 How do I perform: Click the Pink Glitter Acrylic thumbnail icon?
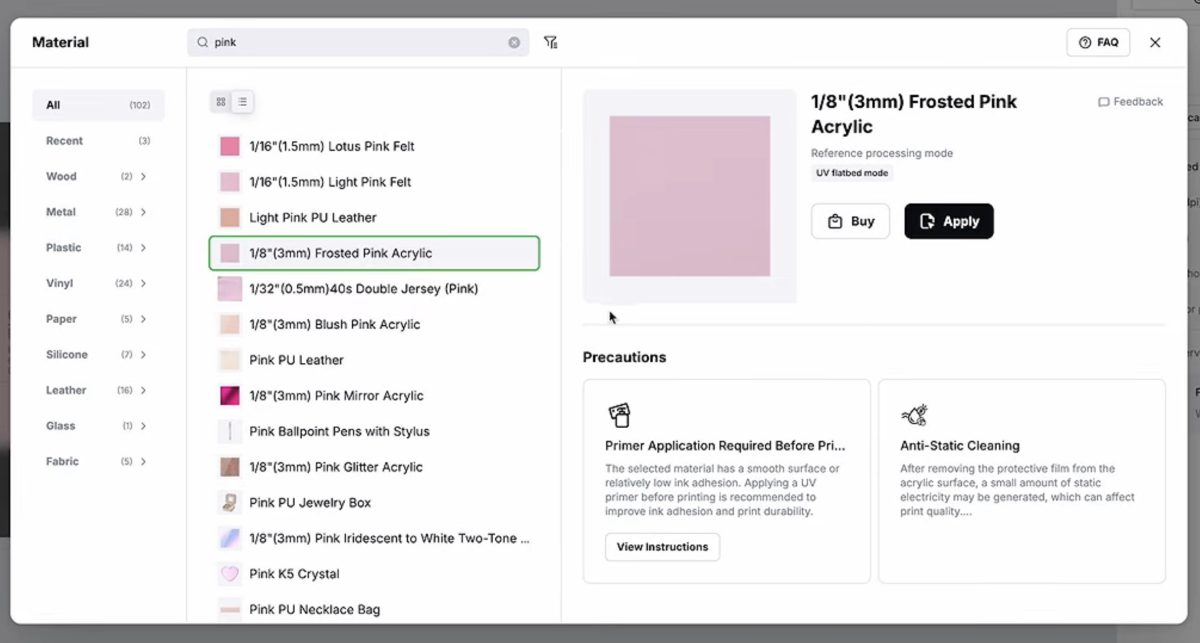[x=230, y=467]
